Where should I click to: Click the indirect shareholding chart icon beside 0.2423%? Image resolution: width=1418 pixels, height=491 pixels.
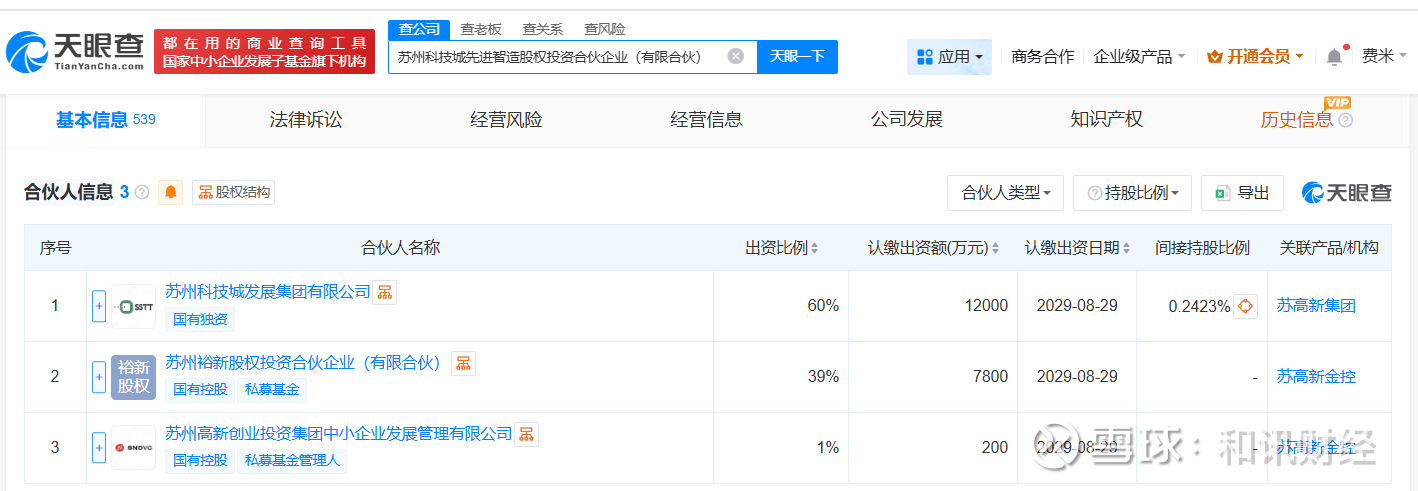pyautogui.click(x=1245, y=306)
